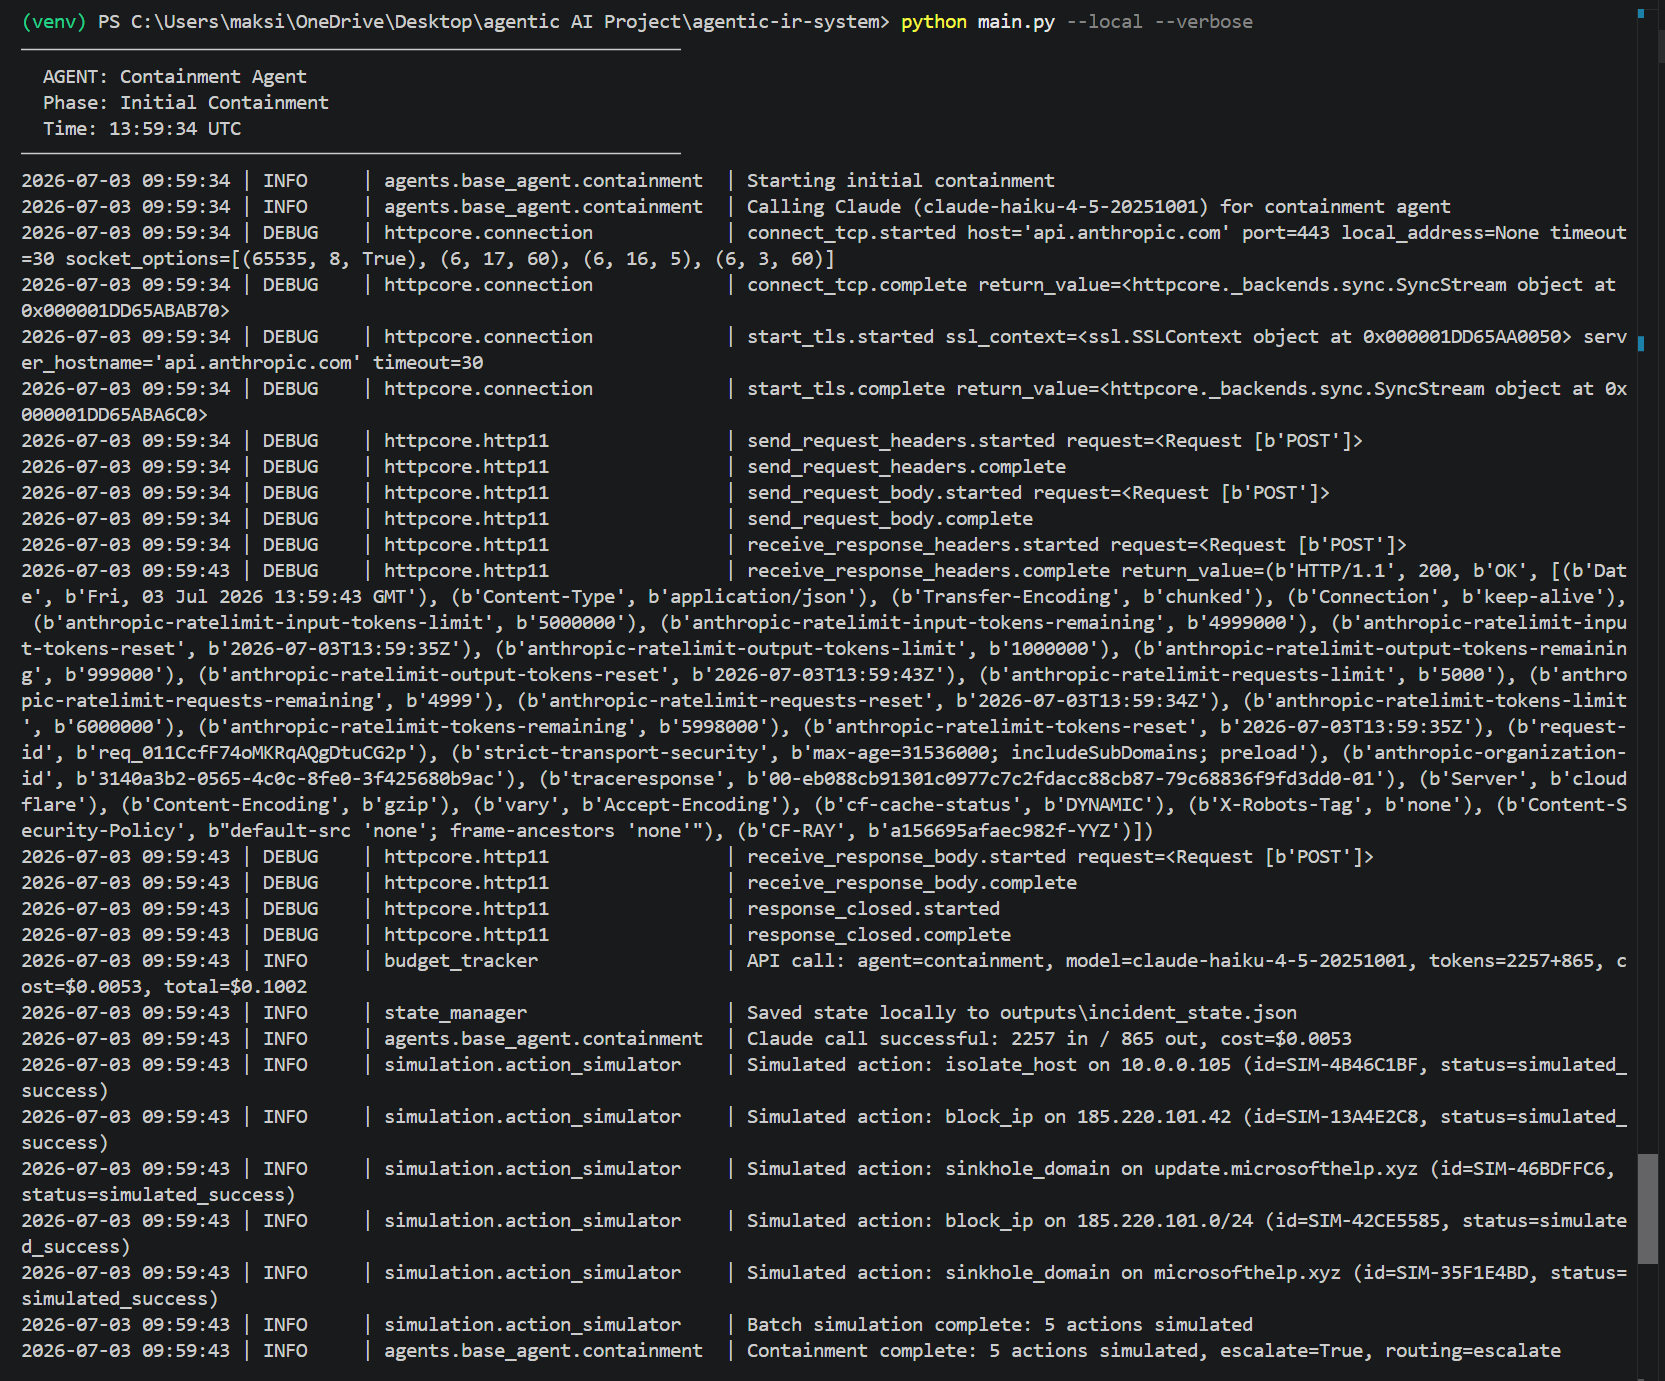Click "keep-alive" connection value
Image resolution: width=1665 pixels, height=1381 pixels.
(x=1539, y=597)
